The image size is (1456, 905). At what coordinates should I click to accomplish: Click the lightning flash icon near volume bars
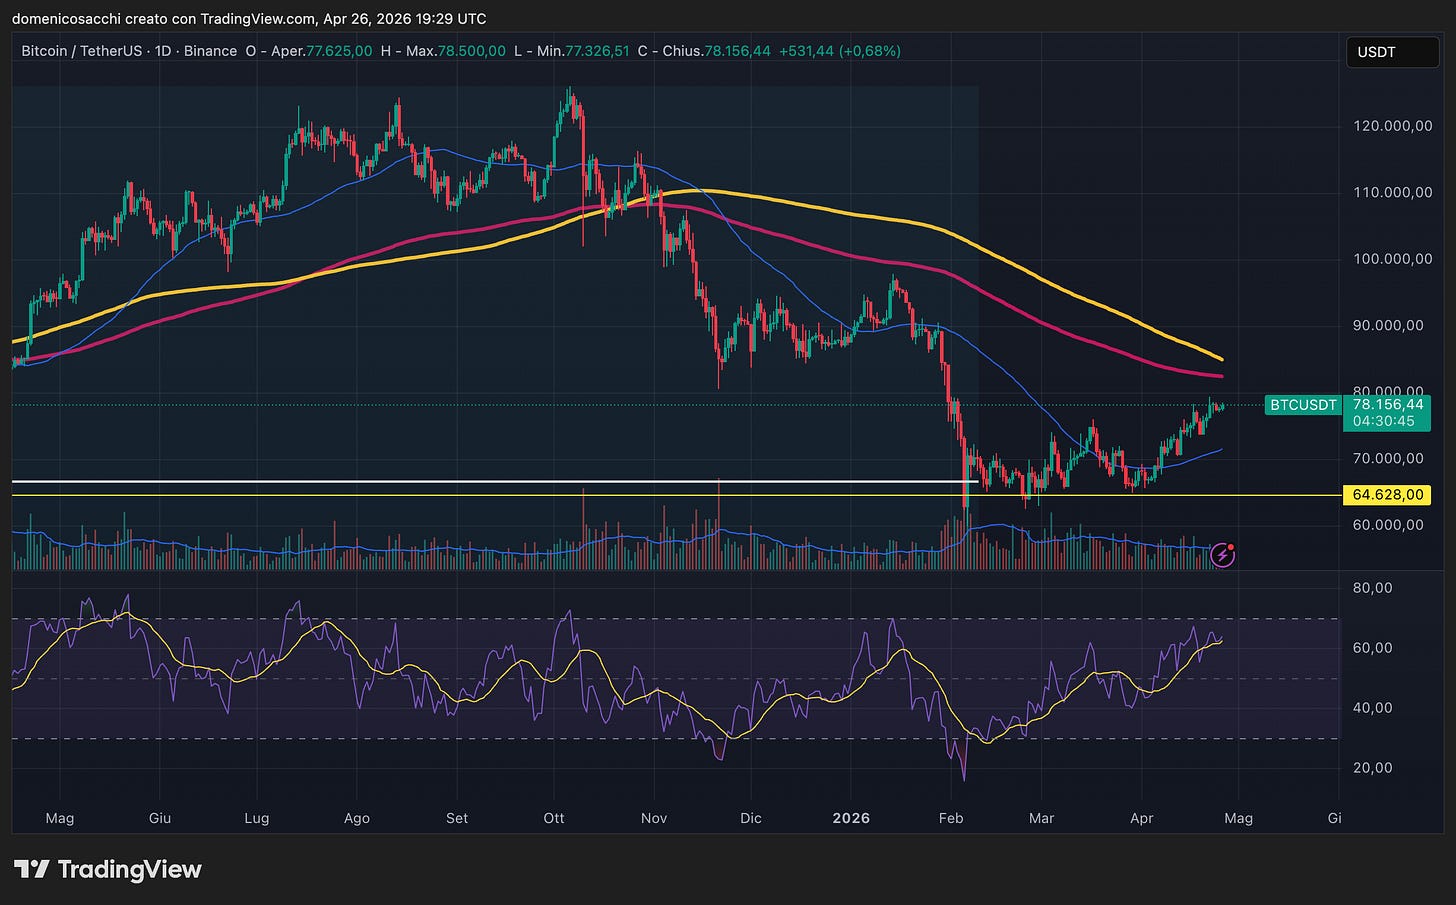tap(1223, 555)
